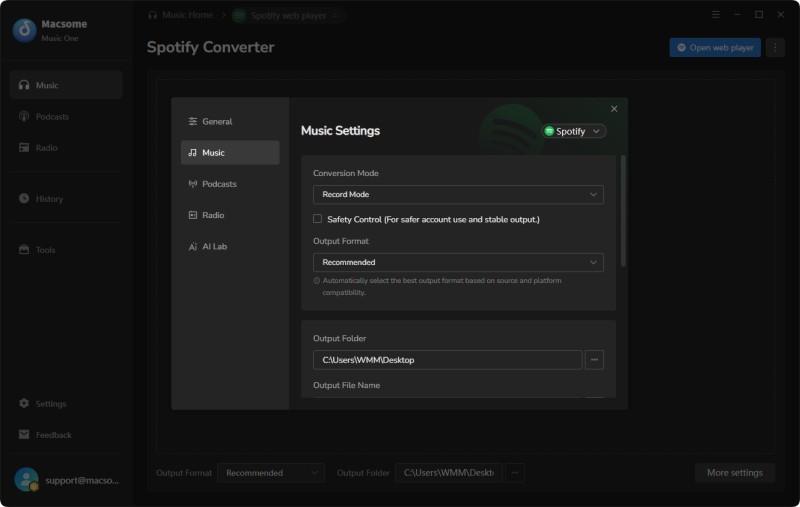Viewport: 800px width, 507px height.
Task: Expand bottom bar Output Format Recommended dropdown
Action: 271,473
